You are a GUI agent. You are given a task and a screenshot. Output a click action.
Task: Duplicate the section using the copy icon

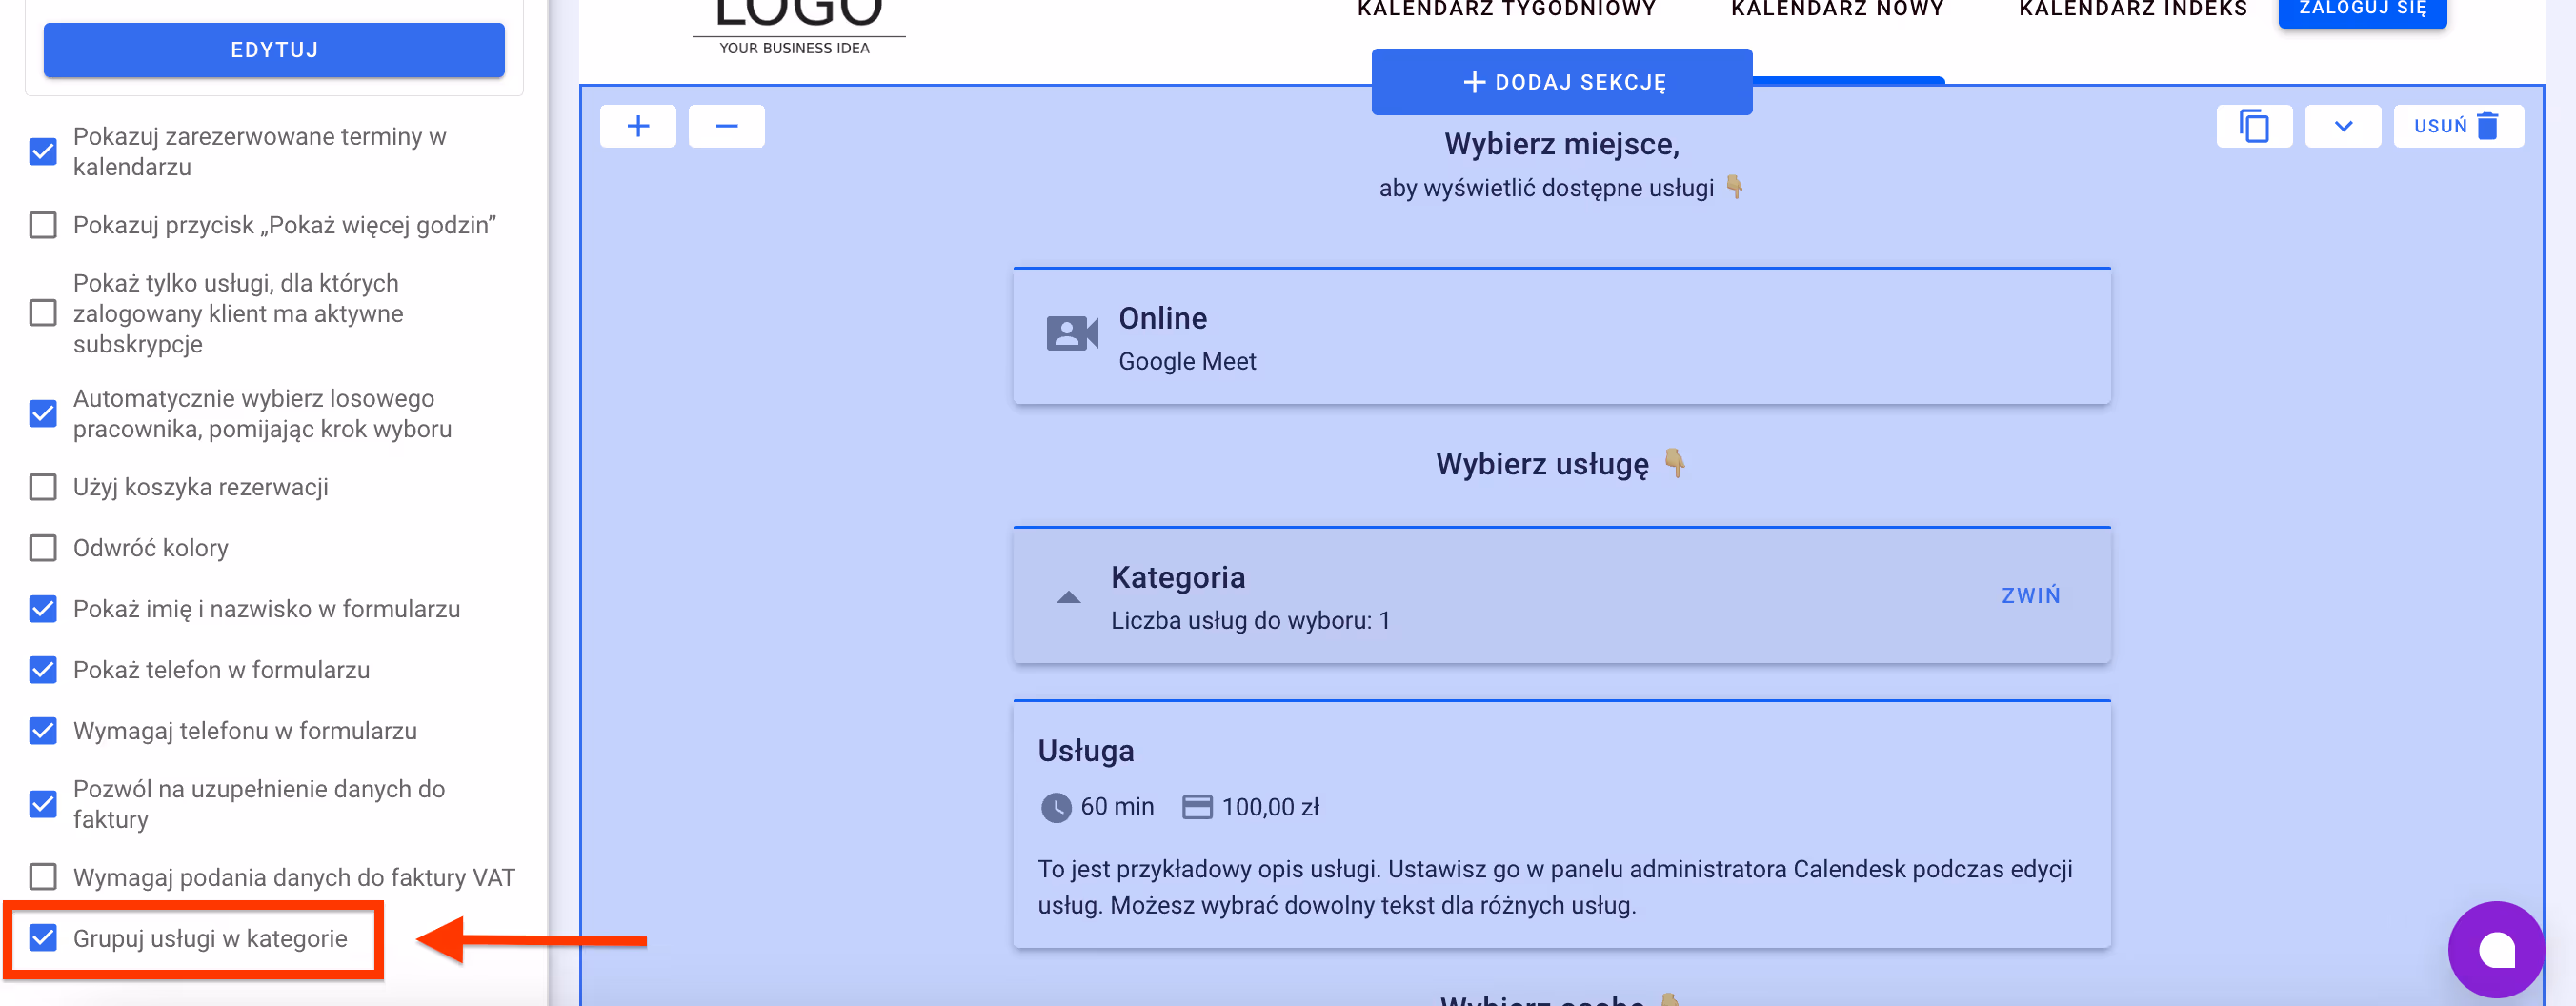point(2253,125)
